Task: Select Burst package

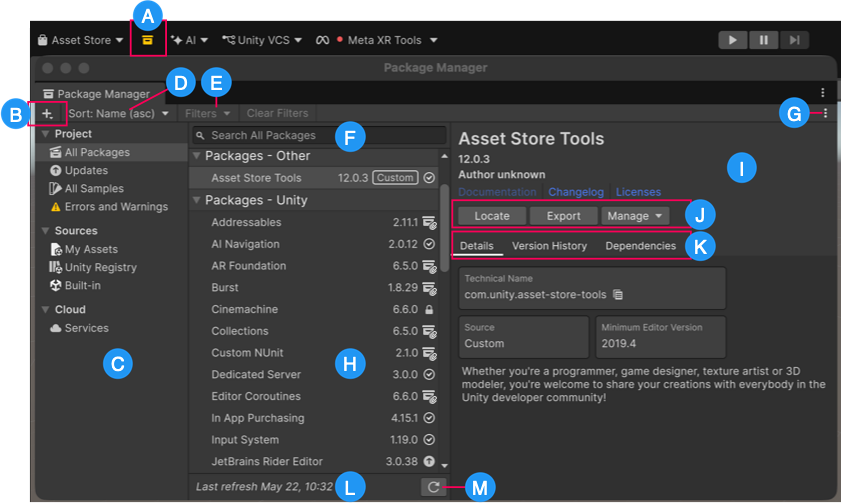Action: click(x=314, y=287)
